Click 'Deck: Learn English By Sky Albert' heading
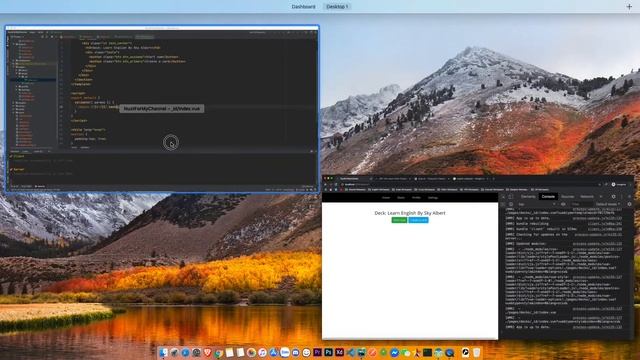The height and width of the screenshot is (360, 640). (410, 213)
